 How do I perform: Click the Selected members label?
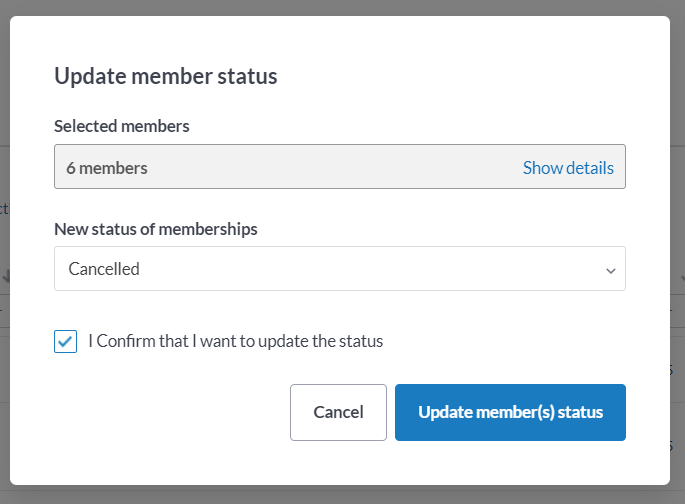(x=121, y=126)
